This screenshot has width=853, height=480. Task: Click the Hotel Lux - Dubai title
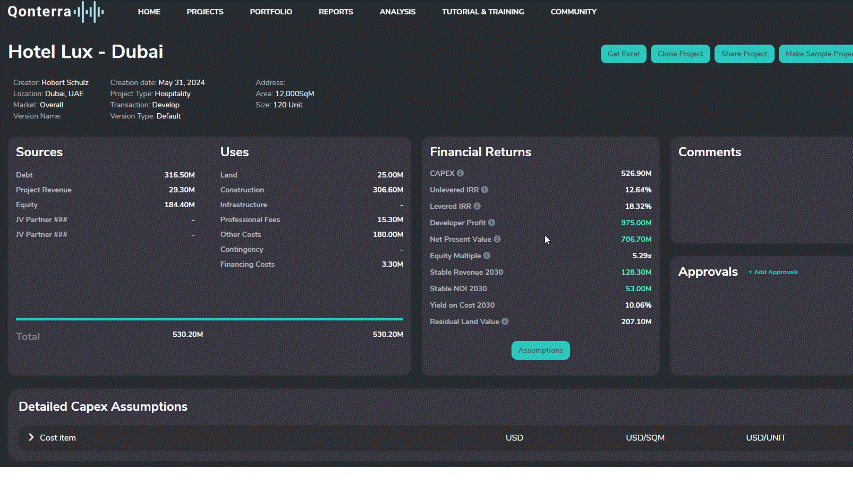(85, 52)
